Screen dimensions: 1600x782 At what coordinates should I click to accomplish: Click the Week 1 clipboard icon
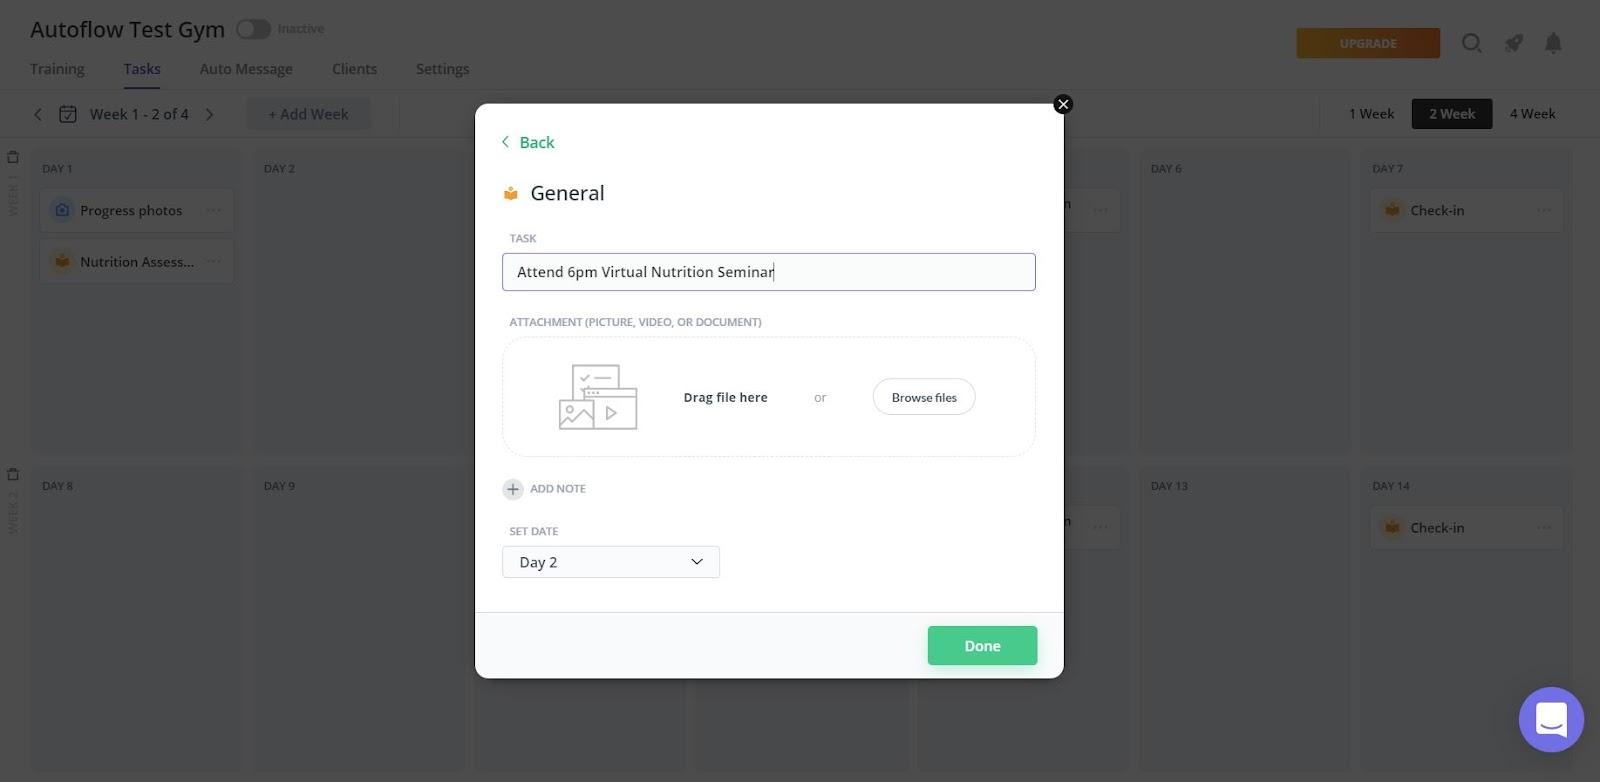coord(13,157)
